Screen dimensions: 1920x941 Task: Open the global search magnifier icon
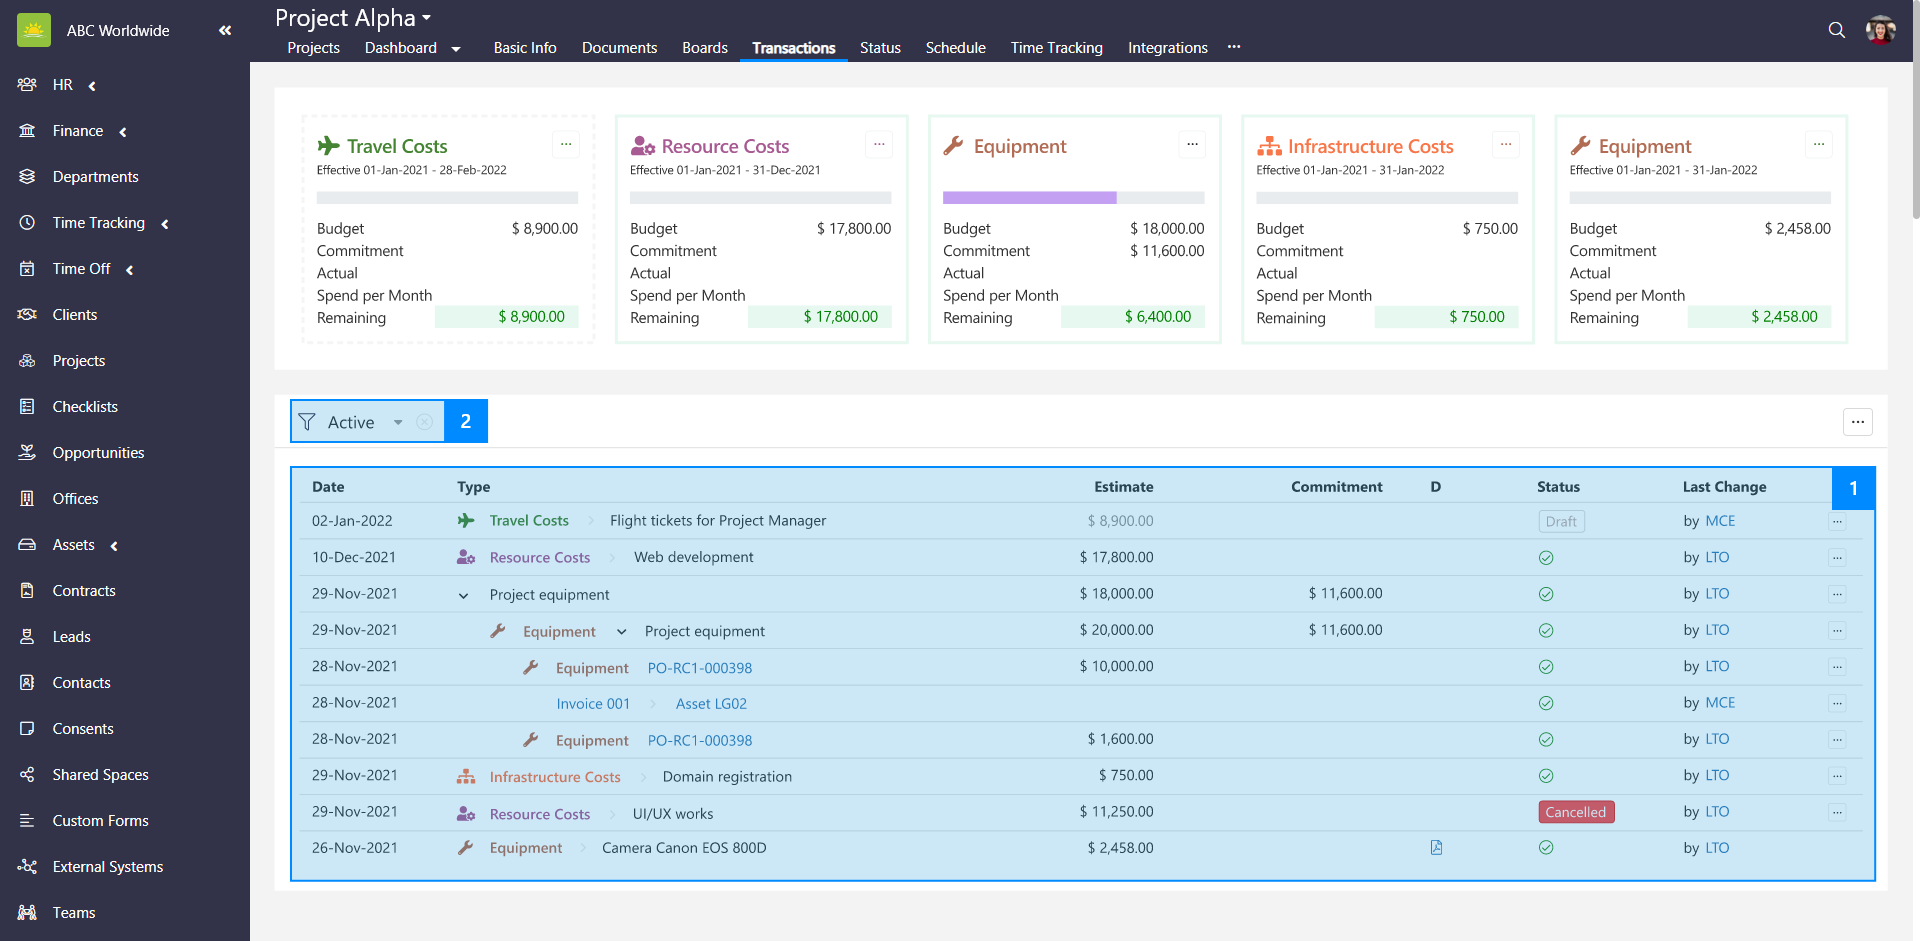1837,30
